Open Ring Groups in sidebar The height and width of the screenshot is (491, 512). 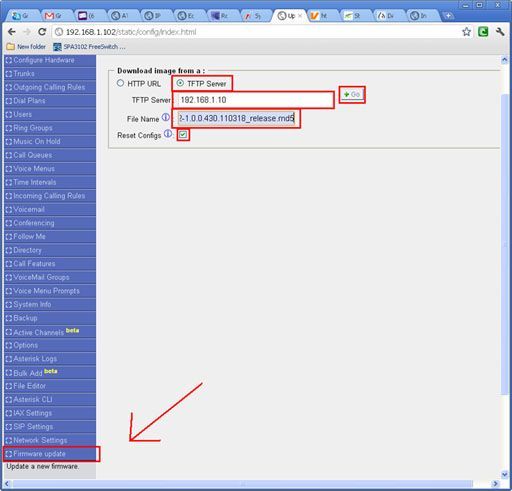[x=50, y=128]
